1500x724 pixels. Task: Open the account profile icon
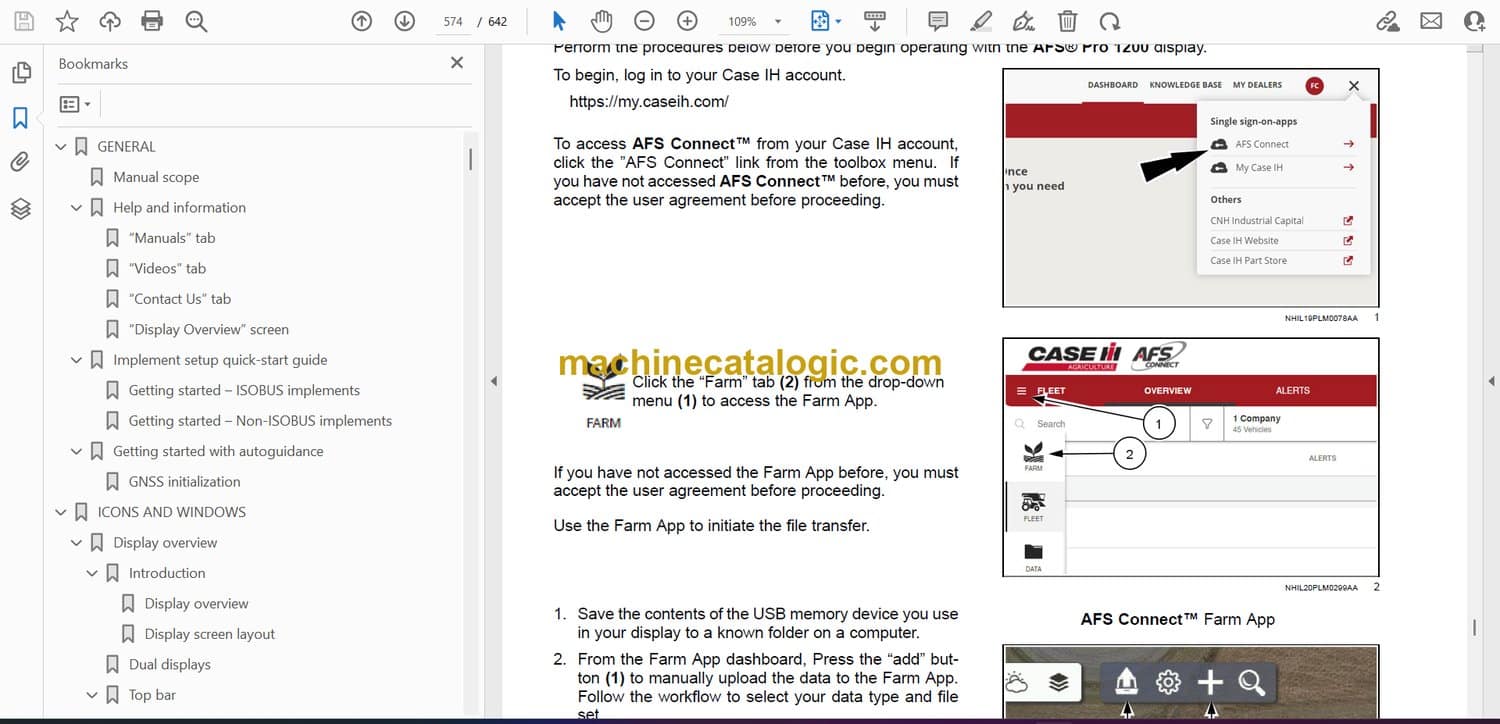(1474, 21)
